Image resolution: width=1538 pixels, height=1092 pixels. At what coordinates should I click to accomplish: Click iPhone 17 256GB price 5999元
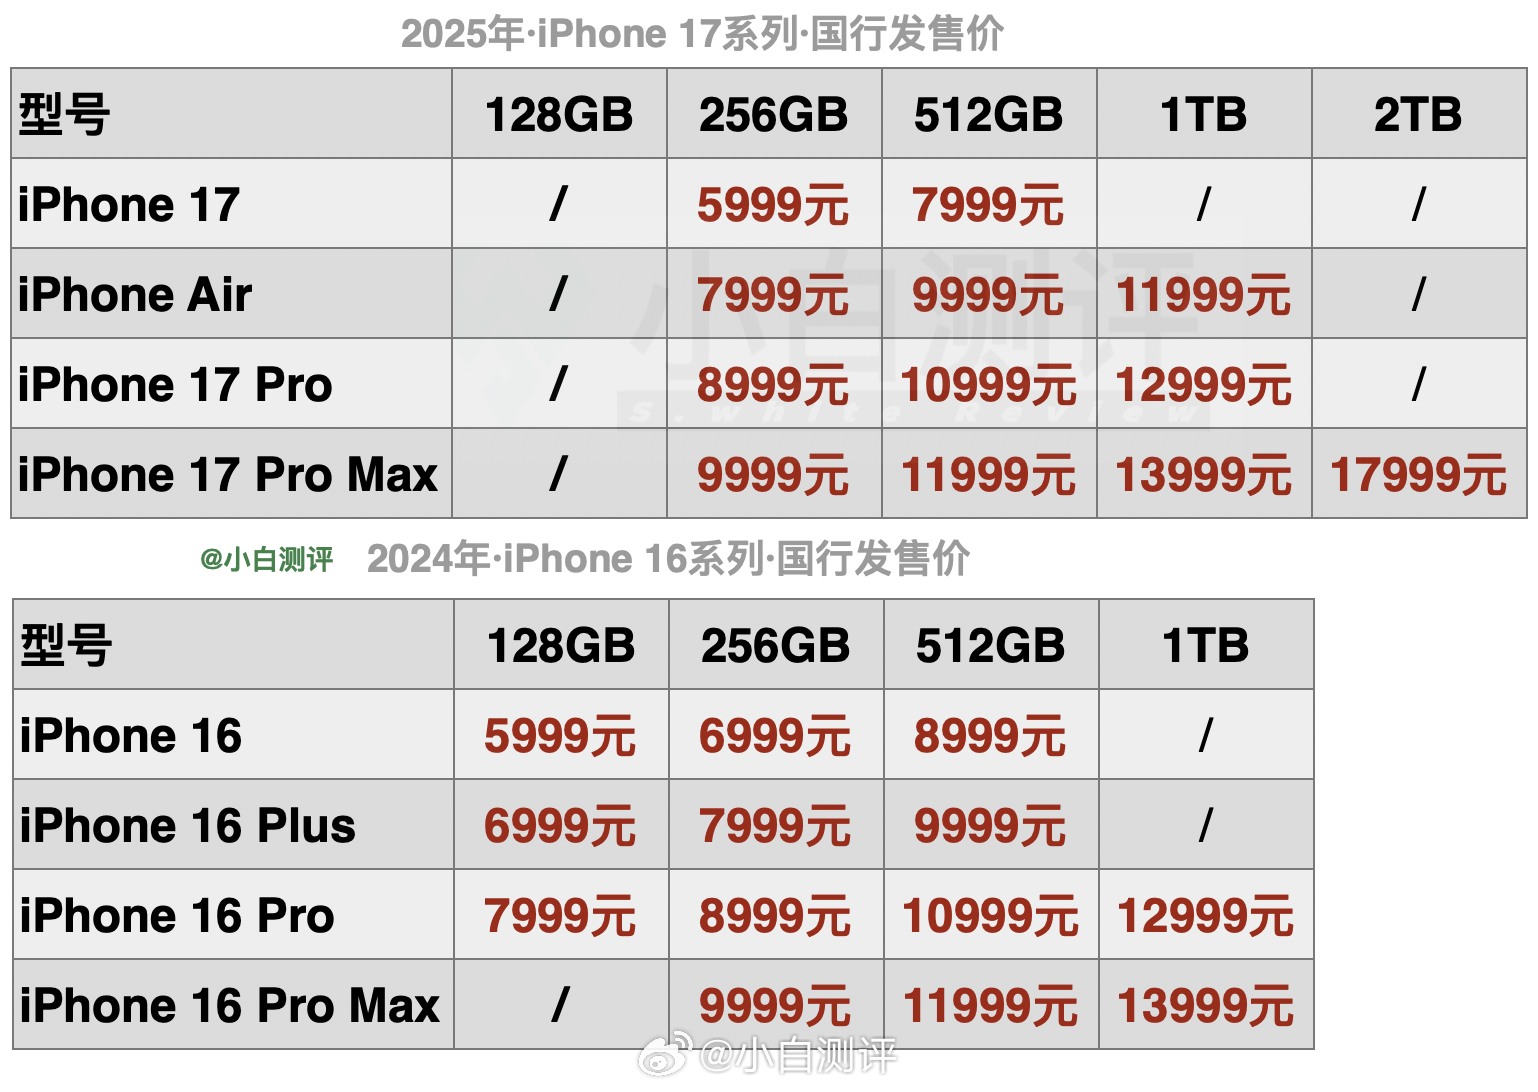(x=773, y=205)
